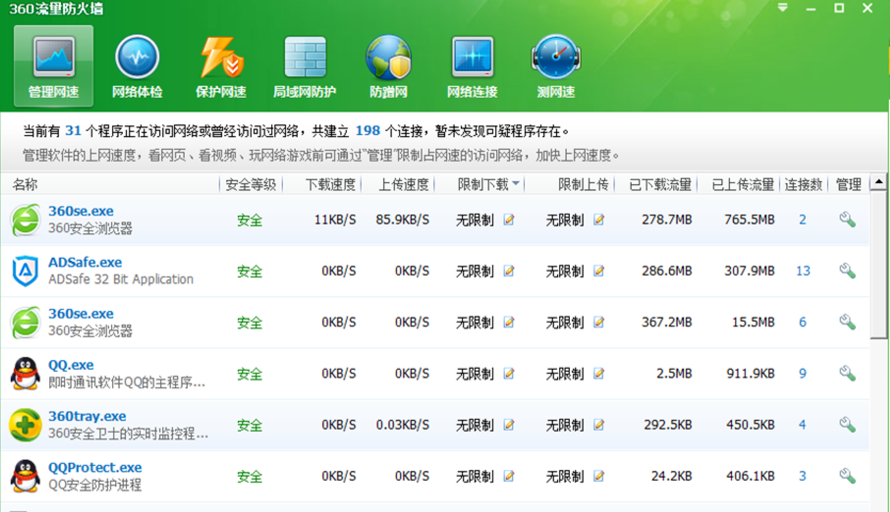
Task: Open manage wrench for QQProtect.exe
Action: point(847,476)
